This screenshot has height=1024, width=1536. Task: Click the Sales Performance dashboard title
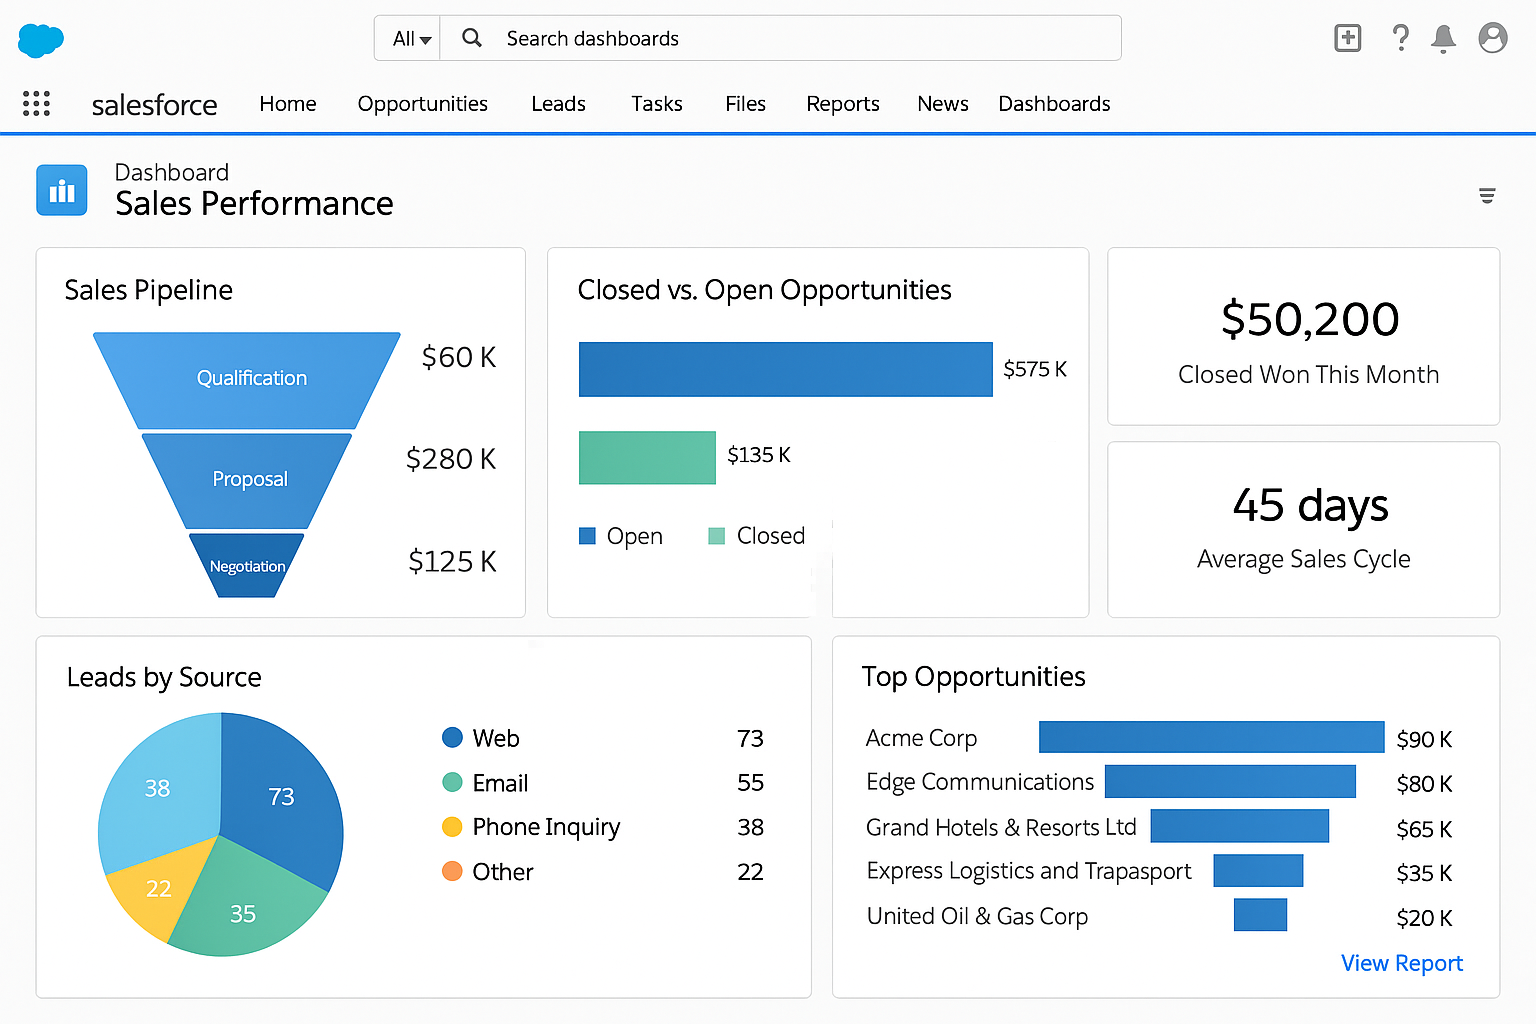pyautogui.click(x=254, y=204)
